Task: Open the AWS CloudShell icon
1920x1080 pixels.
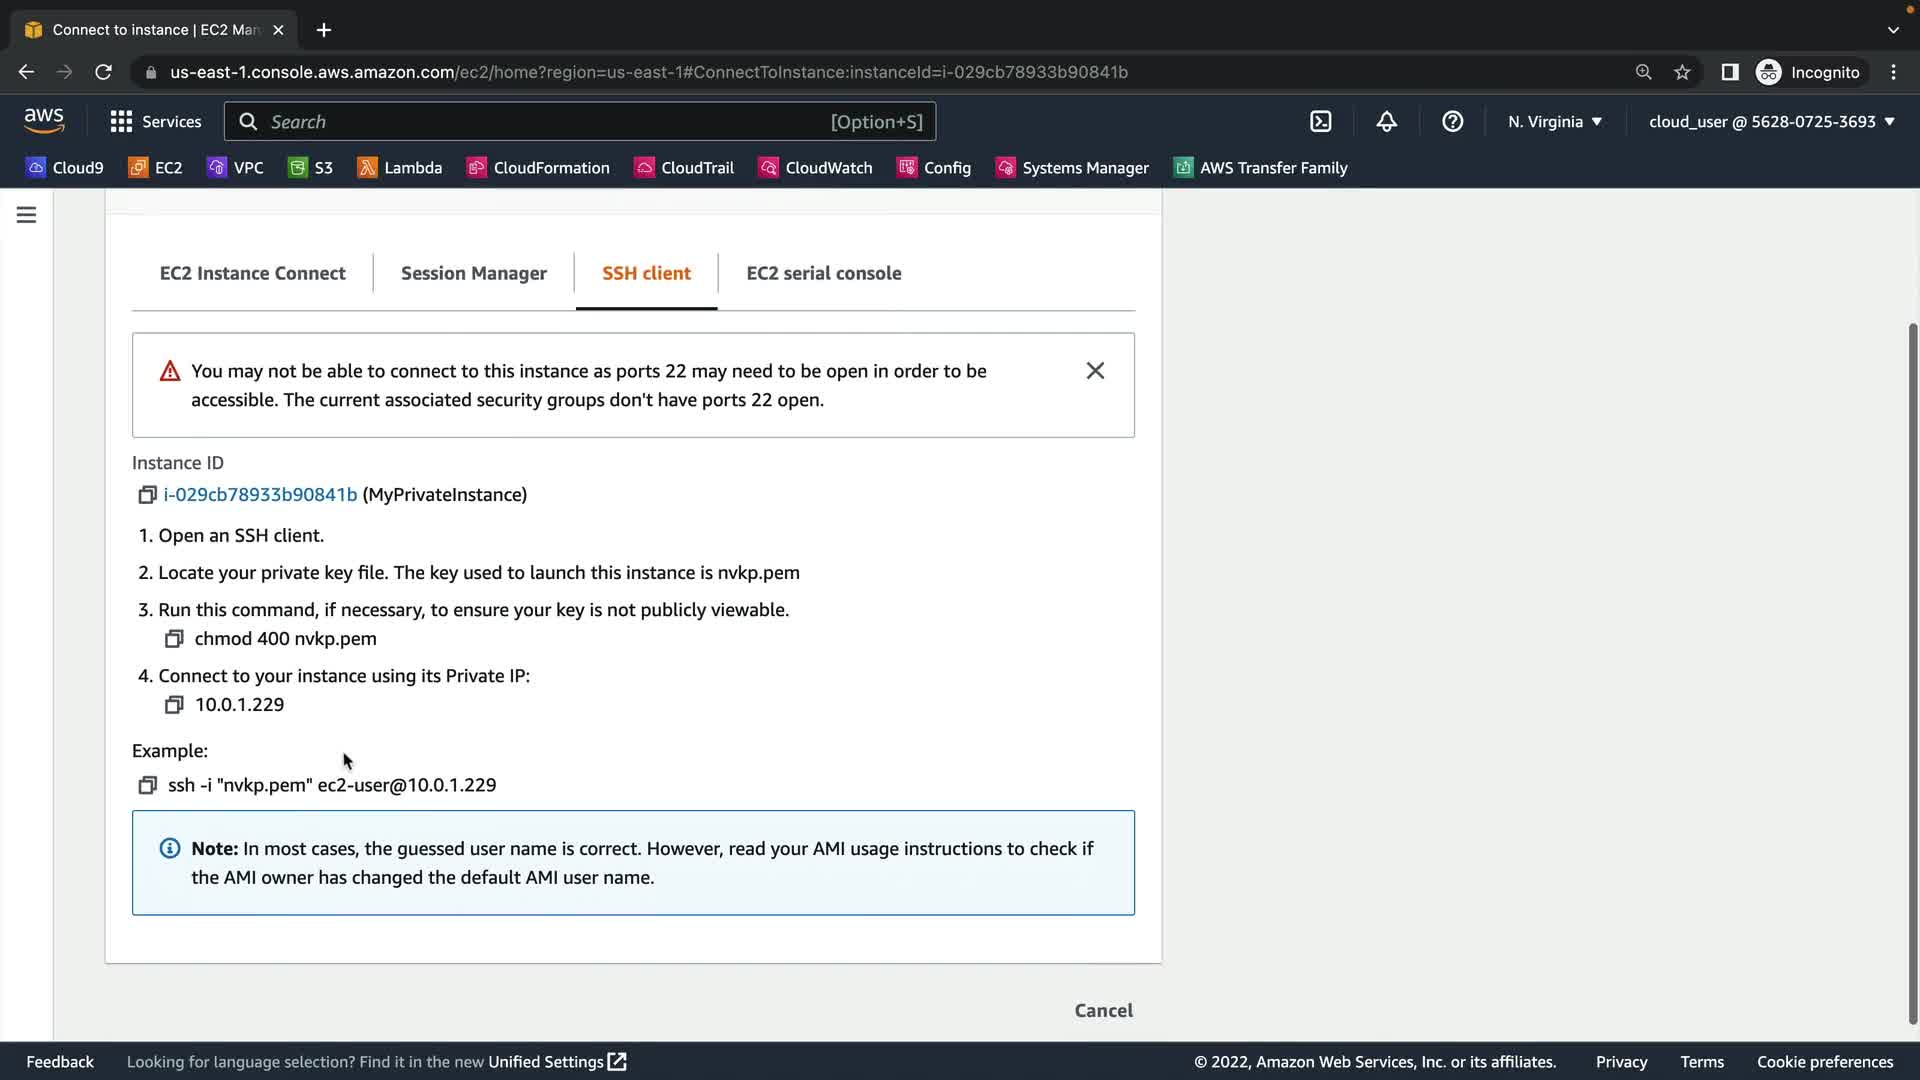Action: click(x=1321, y=122)
